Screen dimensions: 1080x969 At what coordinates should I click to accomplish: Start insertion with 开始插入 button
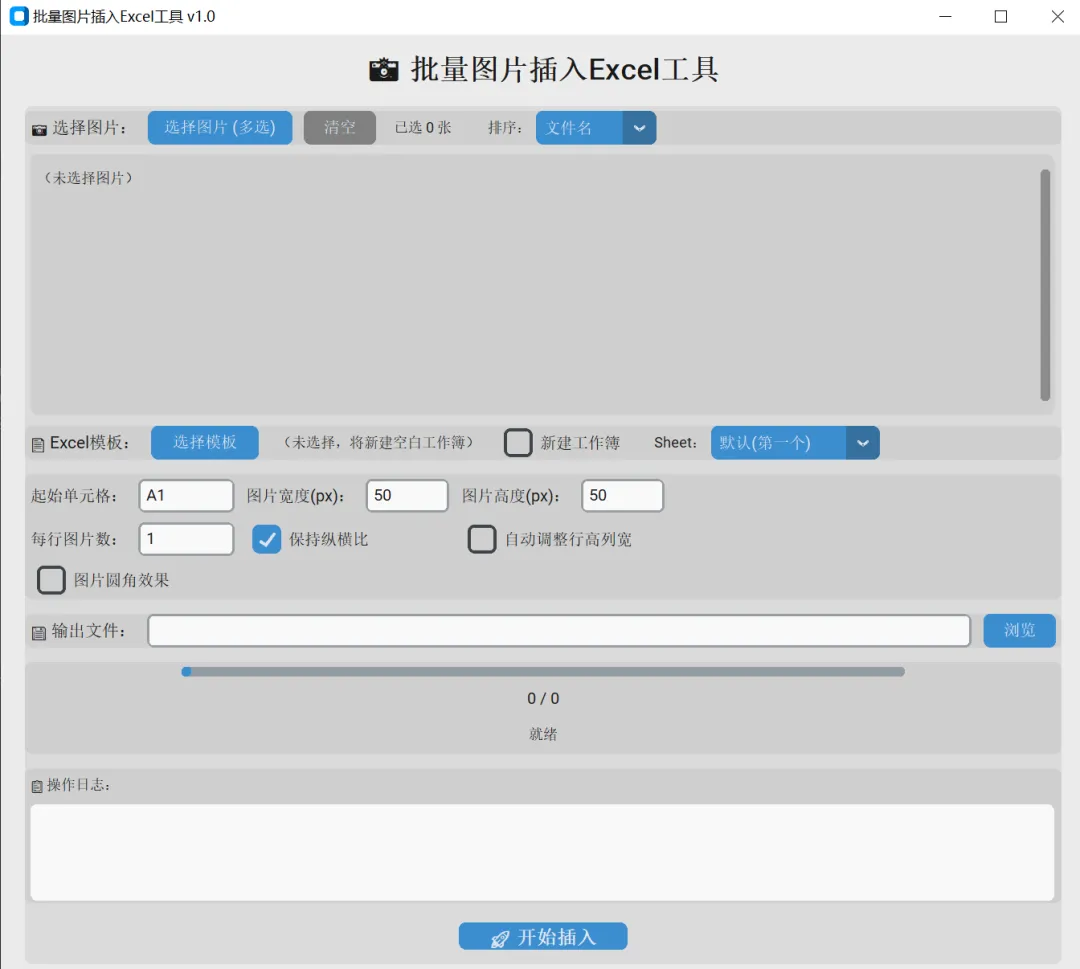(543, 937)
